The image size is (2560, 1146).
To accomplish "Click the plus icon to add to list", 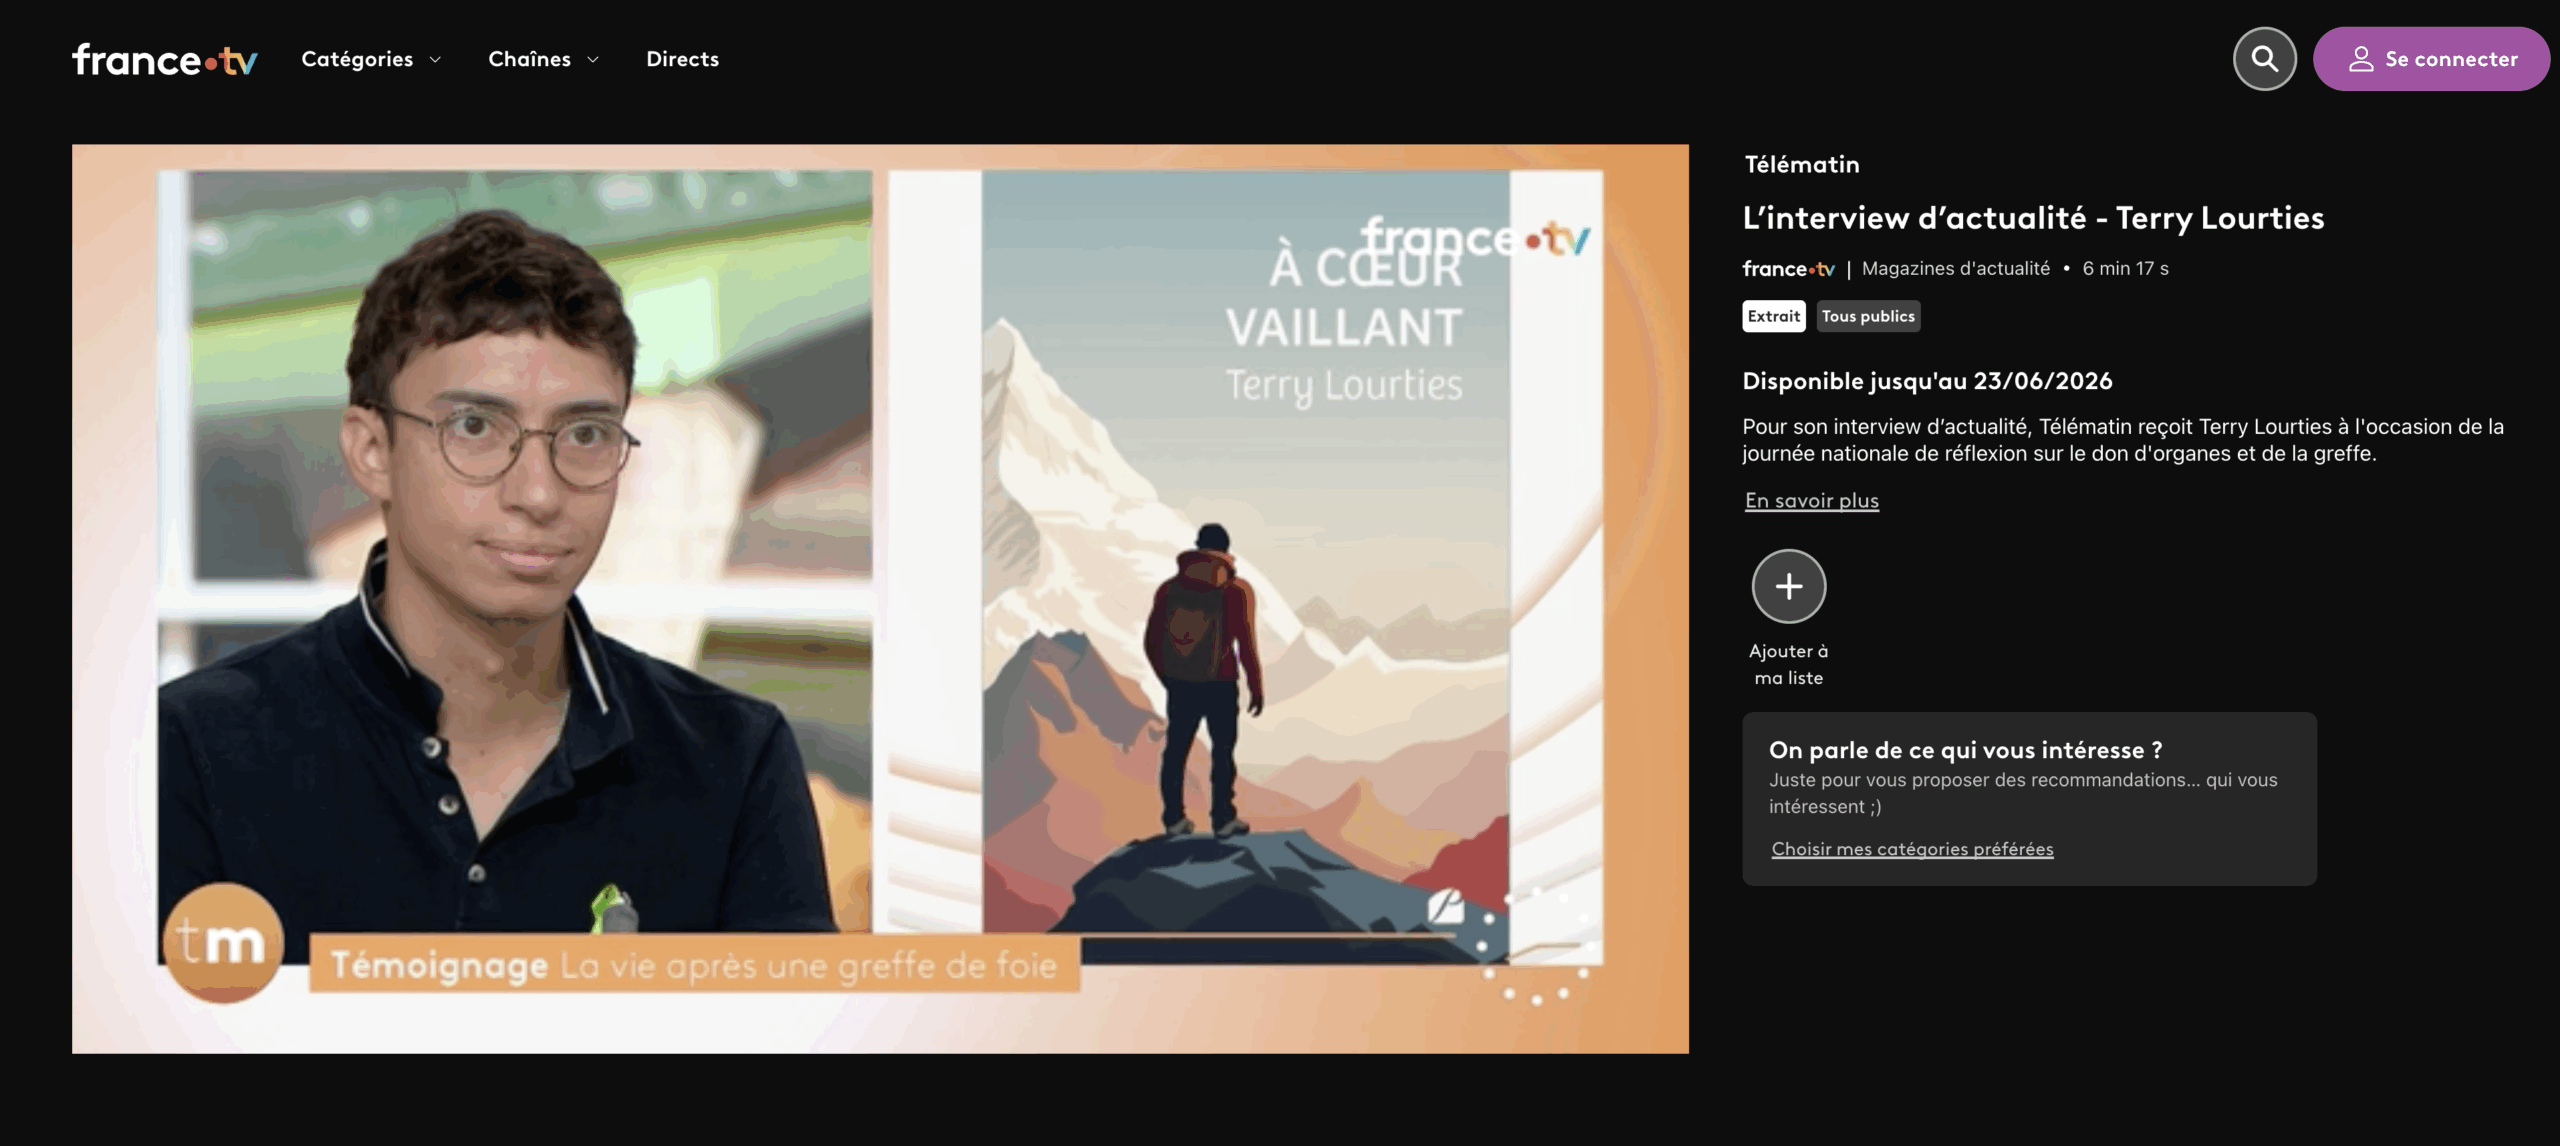I will coord(1788,586).
